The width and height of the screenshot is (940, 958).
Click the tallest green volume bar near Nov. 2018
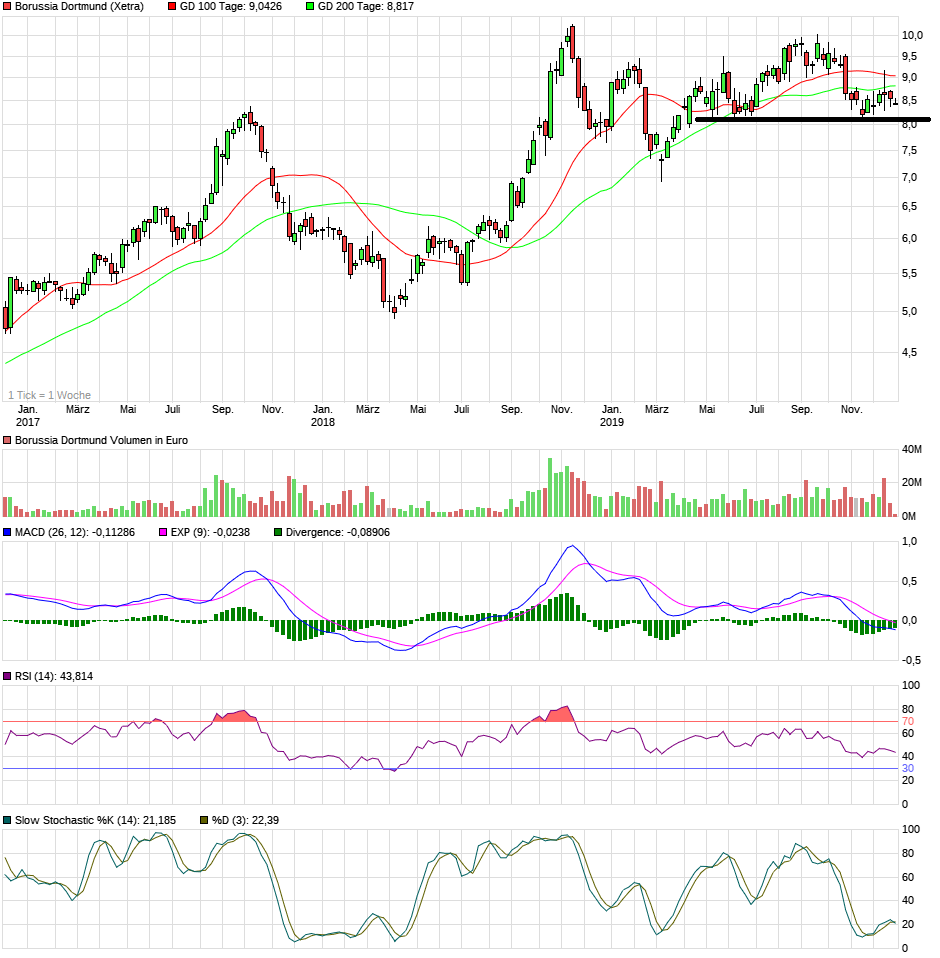(x=550, y=488)
